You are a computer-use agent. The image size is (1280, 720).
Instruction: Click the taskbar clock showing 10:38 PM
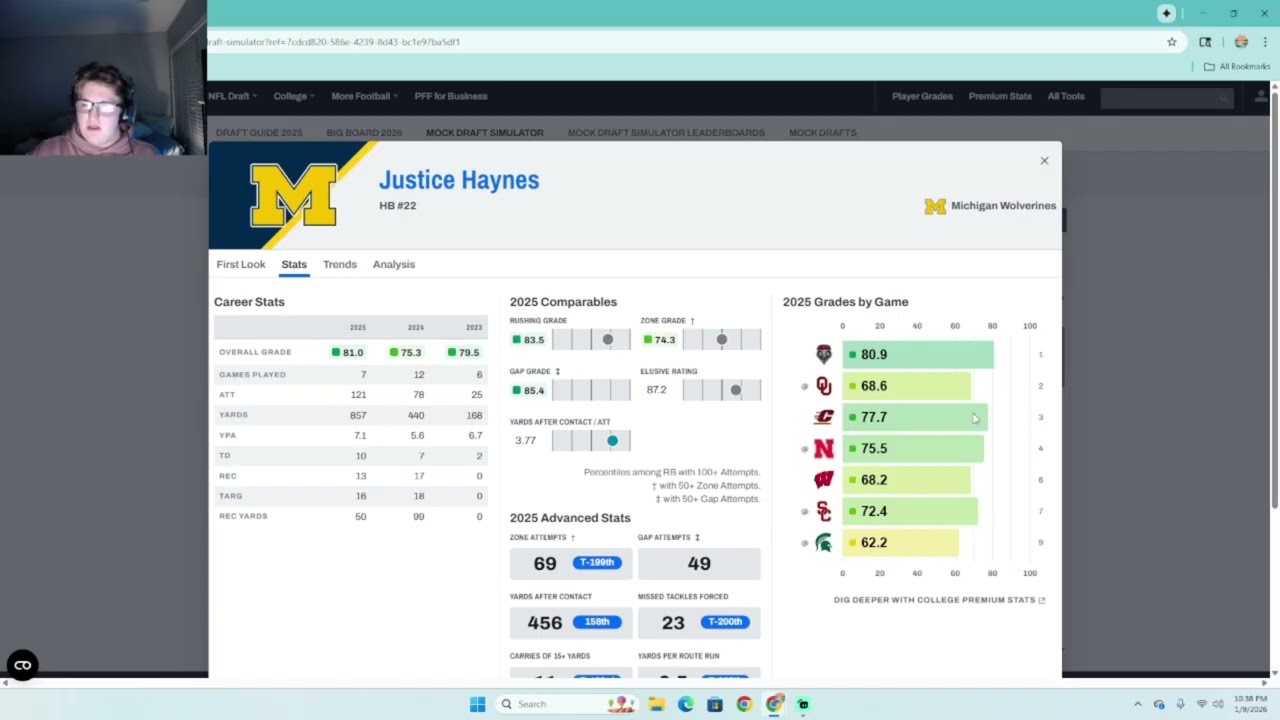[x=1250, y=704]
